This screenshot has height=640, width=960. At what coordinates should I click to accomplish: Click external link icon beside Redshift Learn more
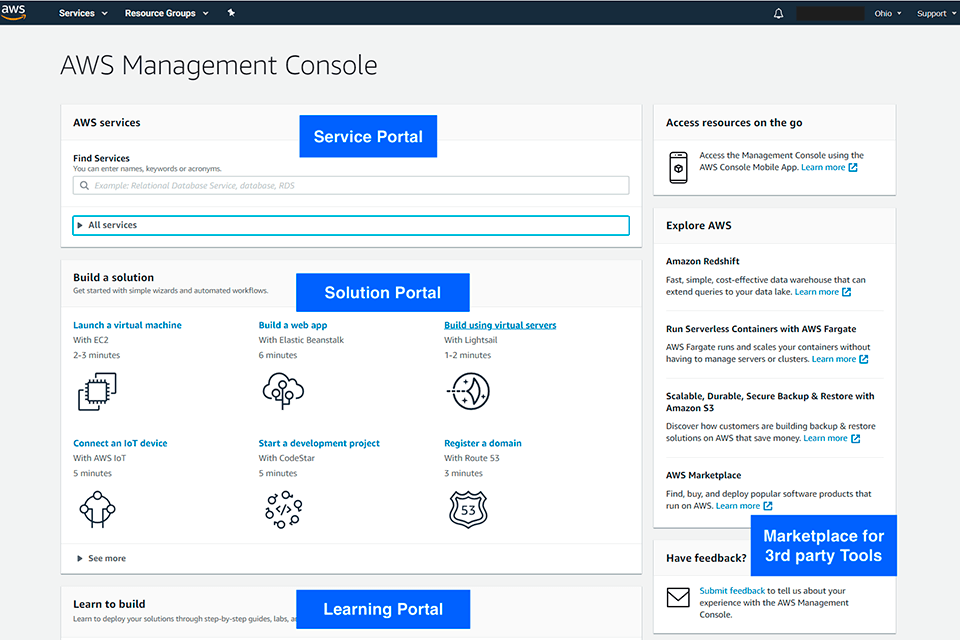click(847, 292)
